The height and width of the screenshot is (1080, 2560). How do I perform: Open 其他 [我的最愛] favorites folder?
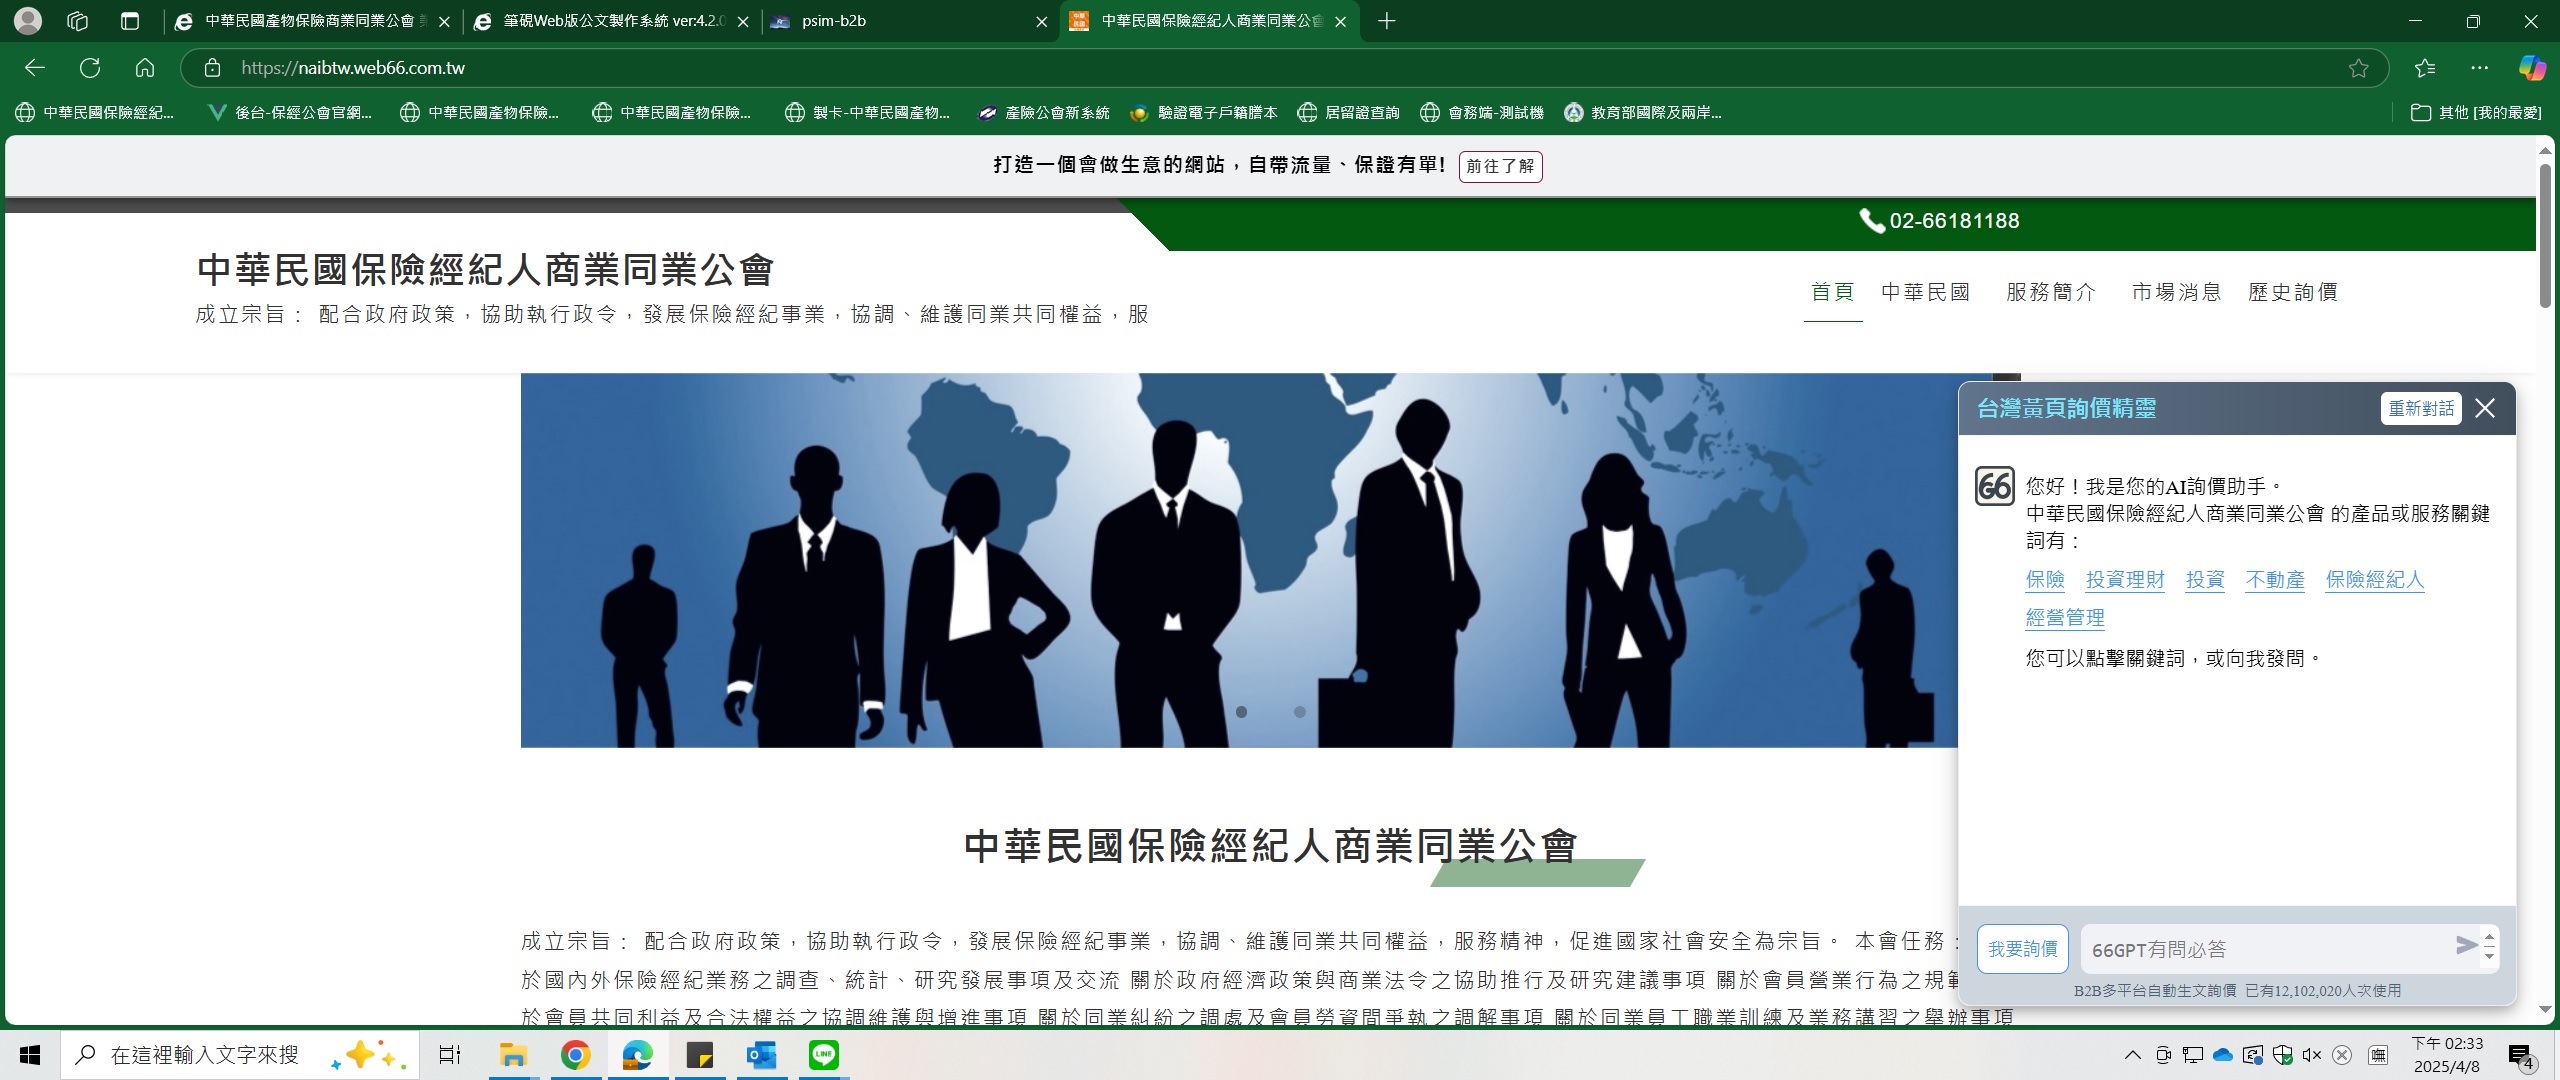point(2476,113)
